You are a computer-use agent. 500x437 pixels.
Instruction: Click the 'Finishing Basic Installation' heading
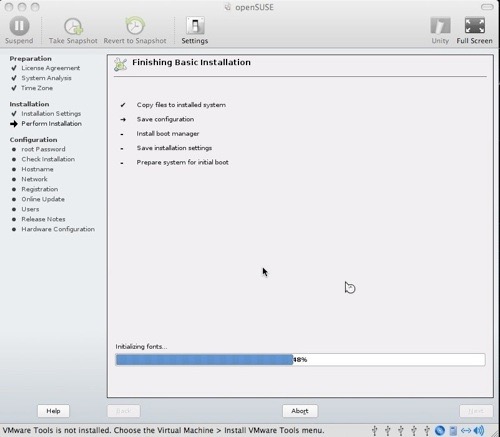pos(191,62)
